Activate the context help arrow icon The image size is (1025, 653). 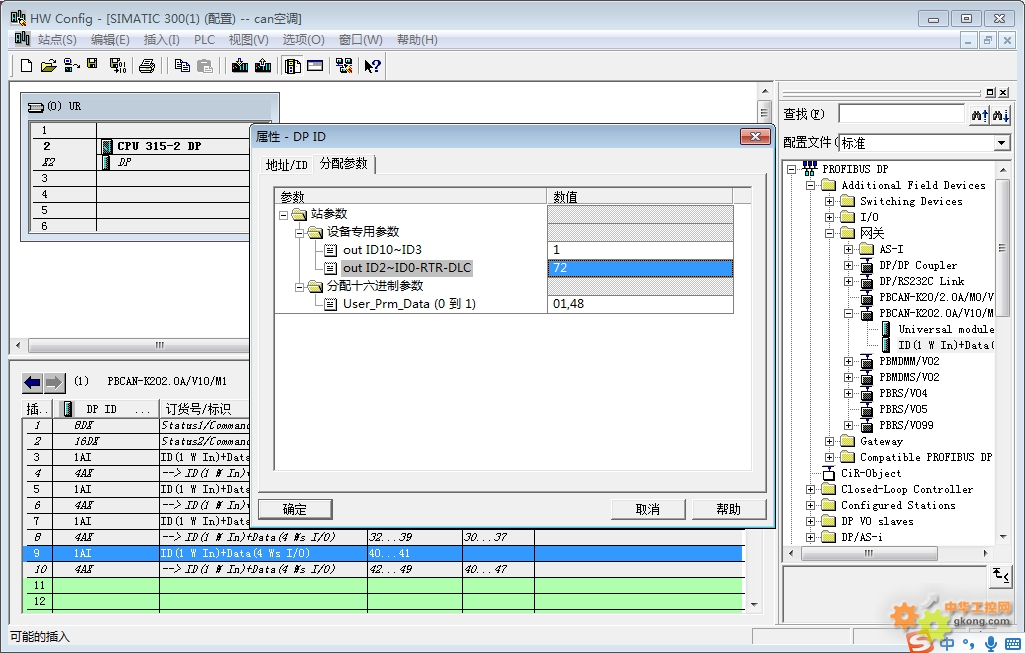click(x=373, y=65)
